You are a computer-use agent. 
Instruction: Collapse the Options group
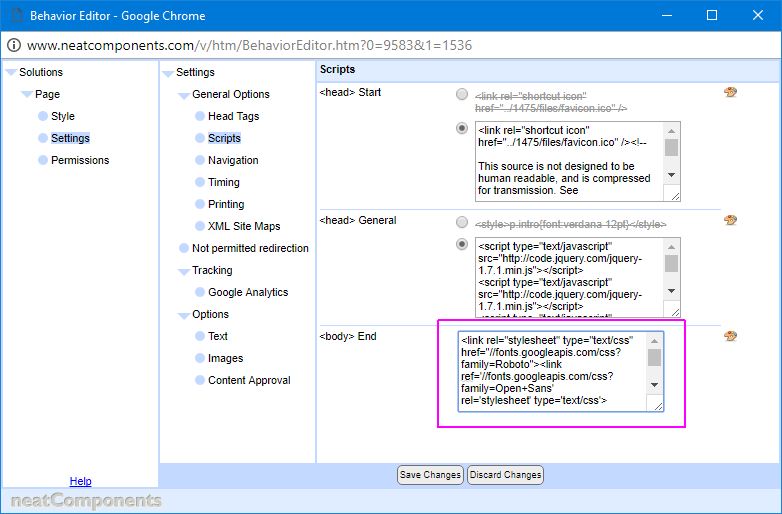pos(184,315)
